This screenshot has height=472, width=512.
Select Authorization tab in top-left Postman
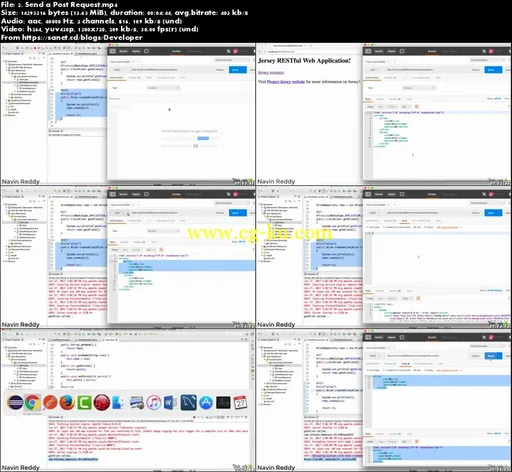click(117, 77)
